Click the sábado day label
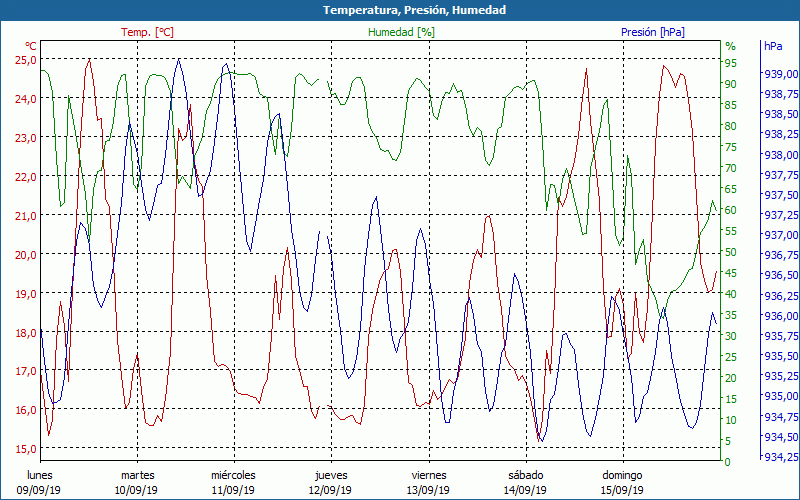The height and width of the screenshot is (500, 800). coord(526,475)
